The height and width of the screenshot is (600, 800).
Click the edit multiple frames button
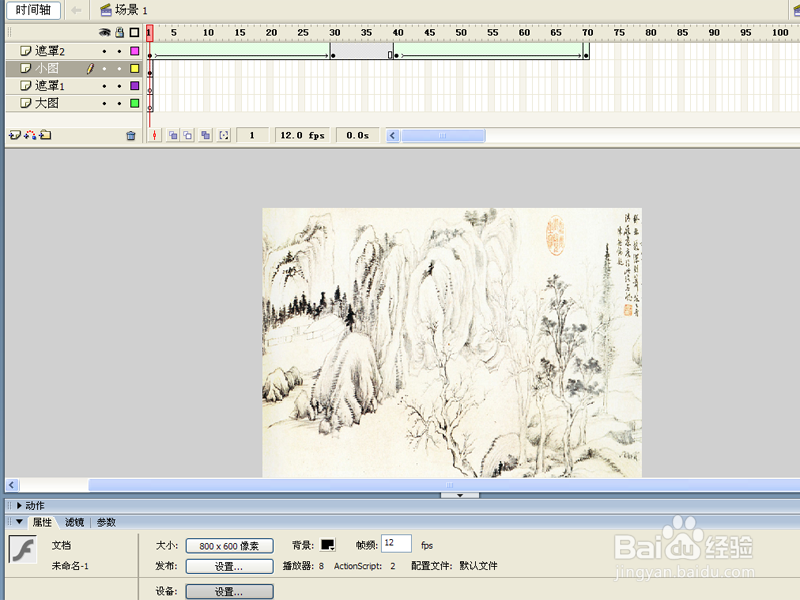click(x=206, y=135)
